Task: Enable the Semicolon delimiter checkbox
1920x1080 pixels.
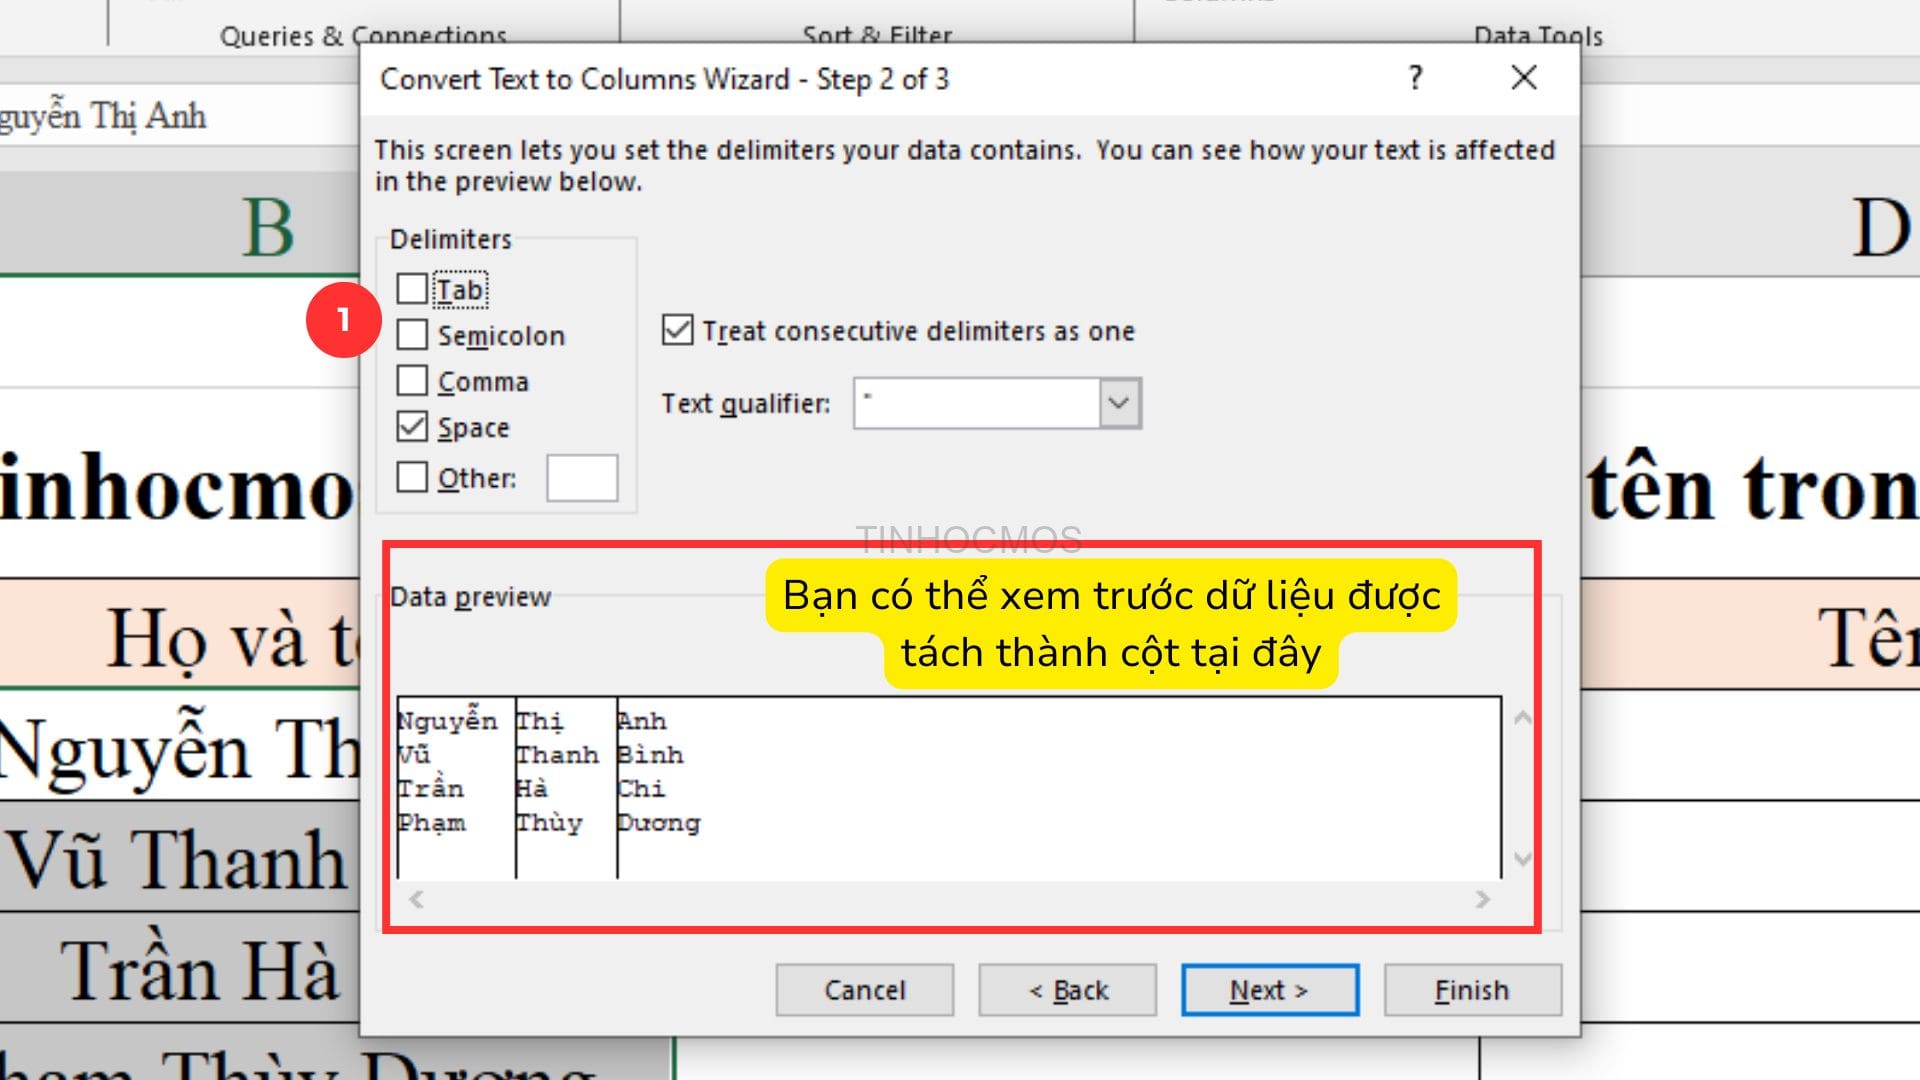Action: pos(412,335)
